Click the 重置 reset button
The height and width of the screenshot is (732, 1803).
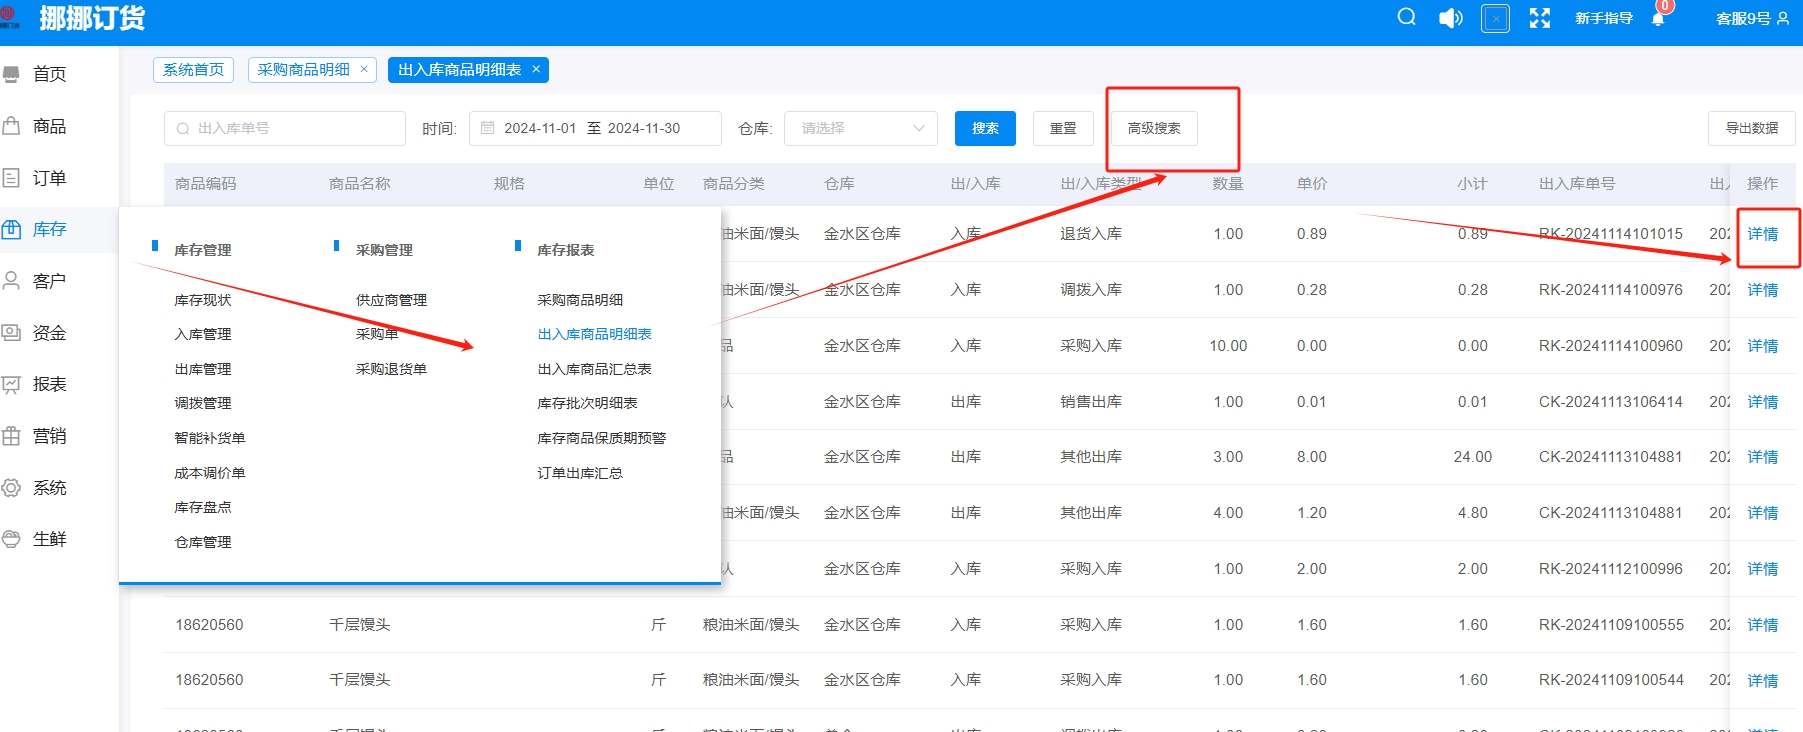coord(1063,128)
